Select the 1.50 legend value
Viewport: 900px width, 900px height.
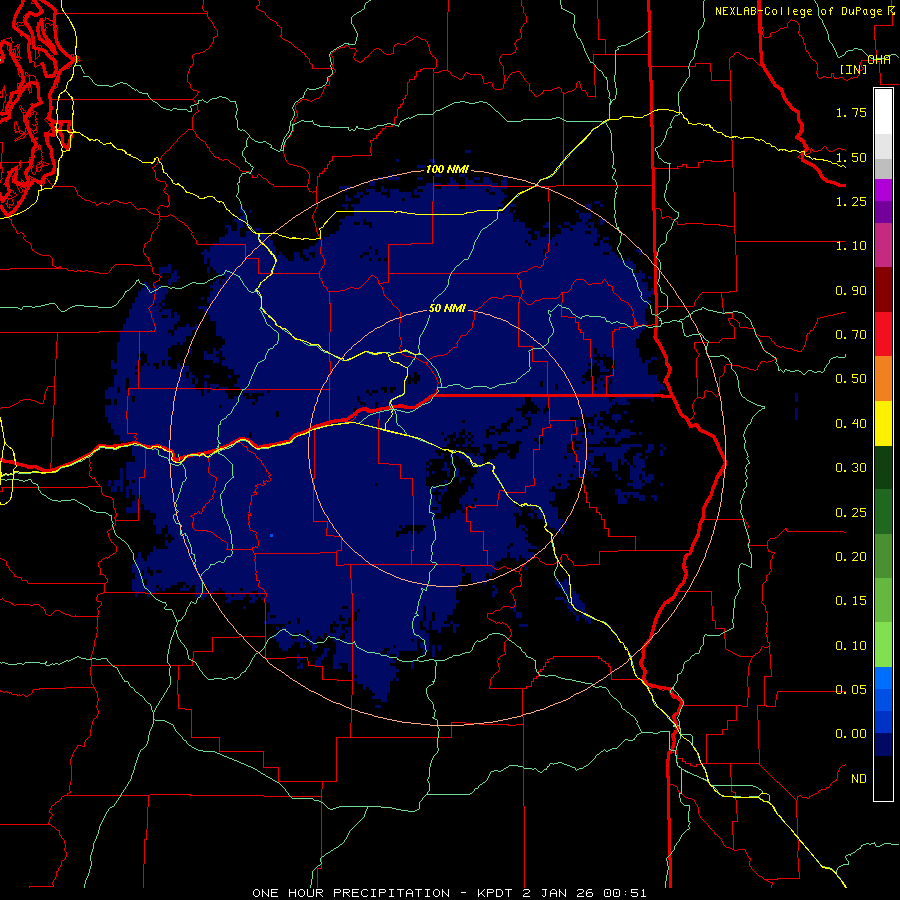[851, 157]
